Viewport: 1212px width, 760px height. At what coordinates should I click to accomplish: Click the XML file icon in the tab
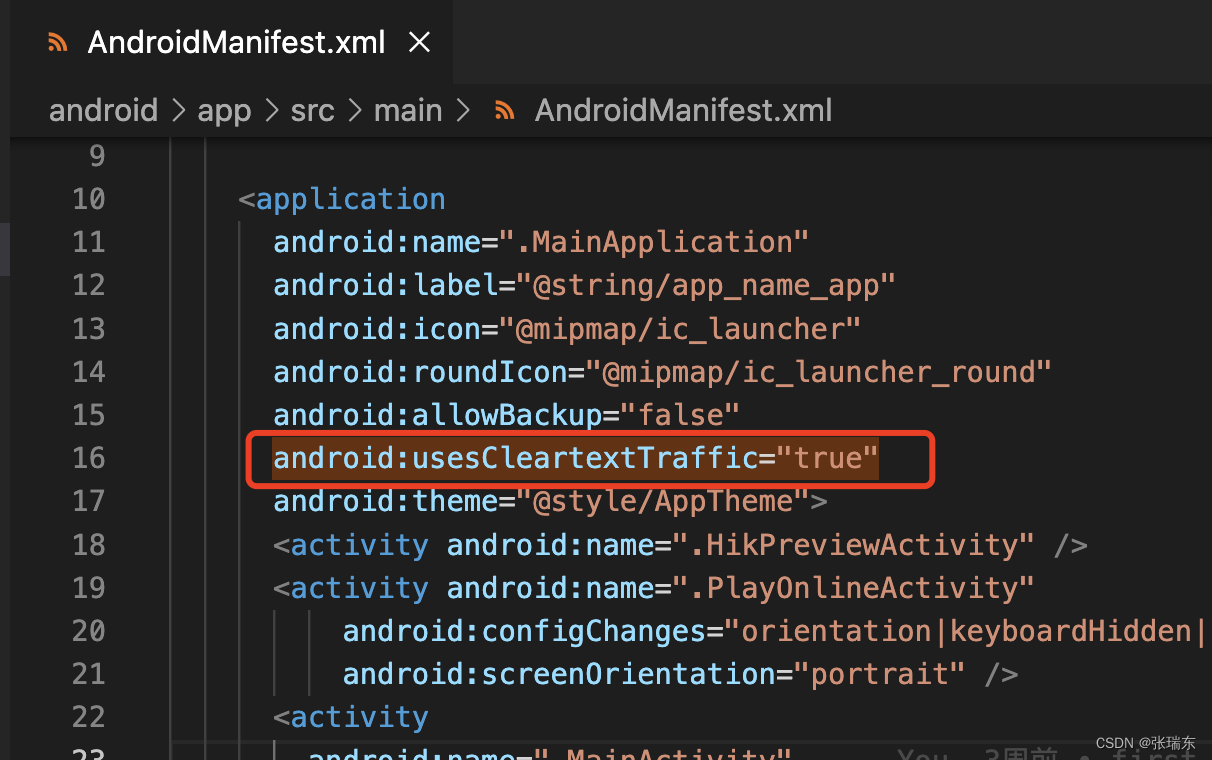click(x=59, y=43)
